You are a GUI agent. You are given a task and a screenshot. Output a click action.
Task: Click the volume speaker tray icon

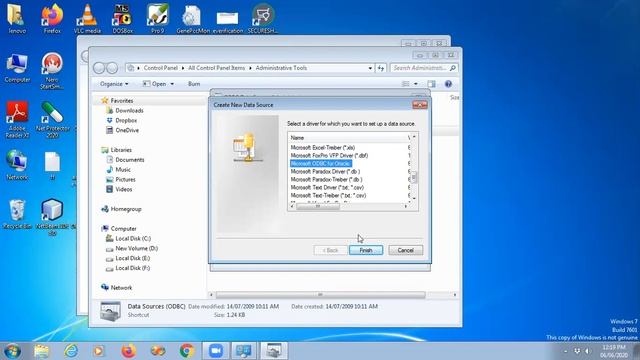[587, 351]
